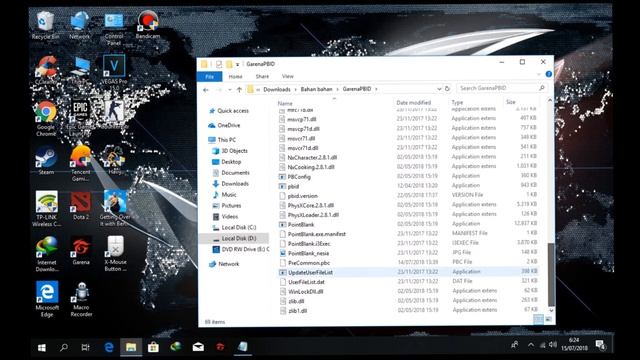Viewport: 640px width, 360px height.
Task: Launch Garena from the desktop
Action: pyautogui.click(x=80, y=251)
